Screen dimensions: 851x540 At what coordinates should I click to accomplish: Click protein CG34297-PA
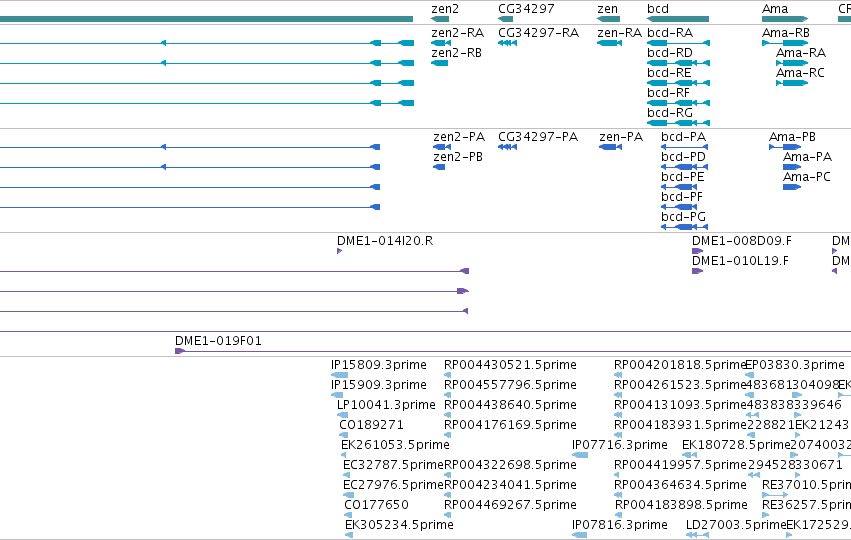pyautogui.click(x=538, y=137)
